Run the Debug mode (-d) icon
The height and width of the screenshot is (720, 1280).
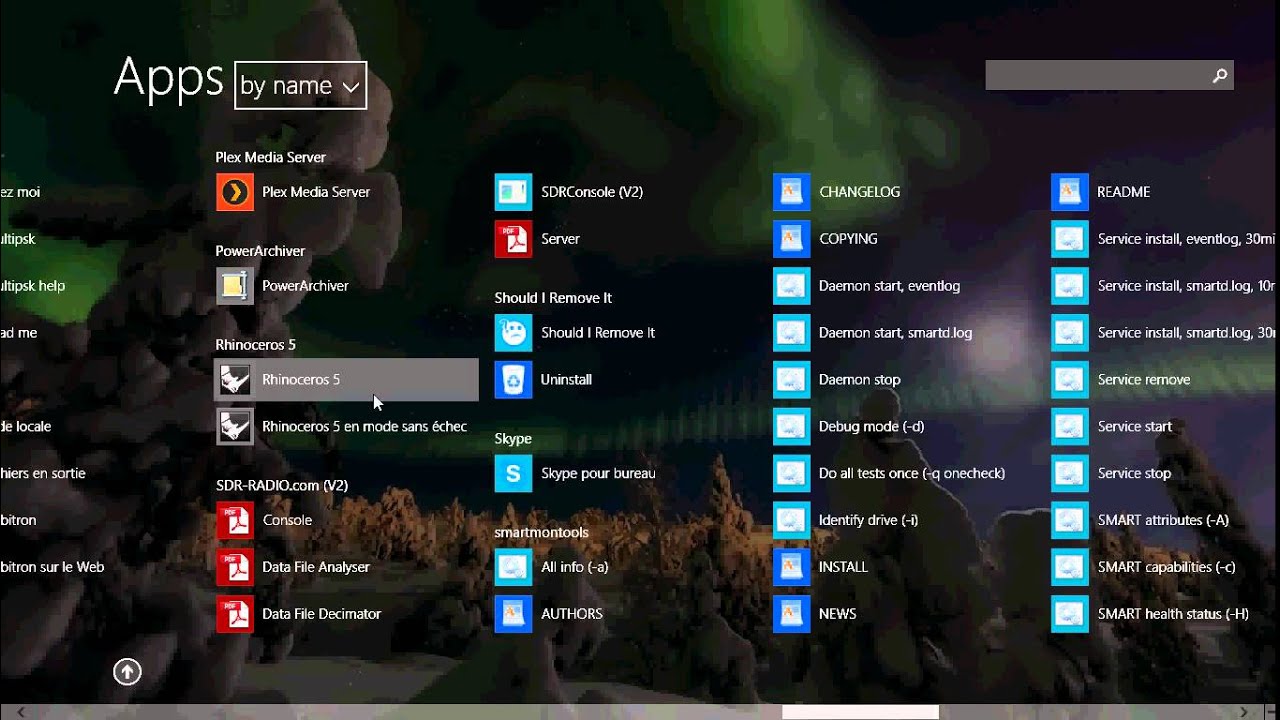click(791, 427)
